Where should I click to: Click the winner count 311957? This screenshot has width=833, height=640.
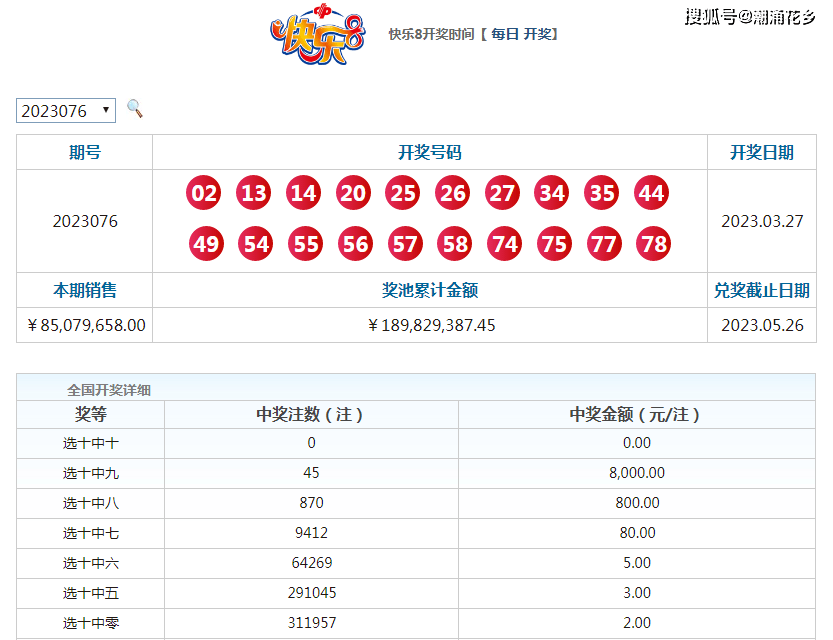click(312, 622)
